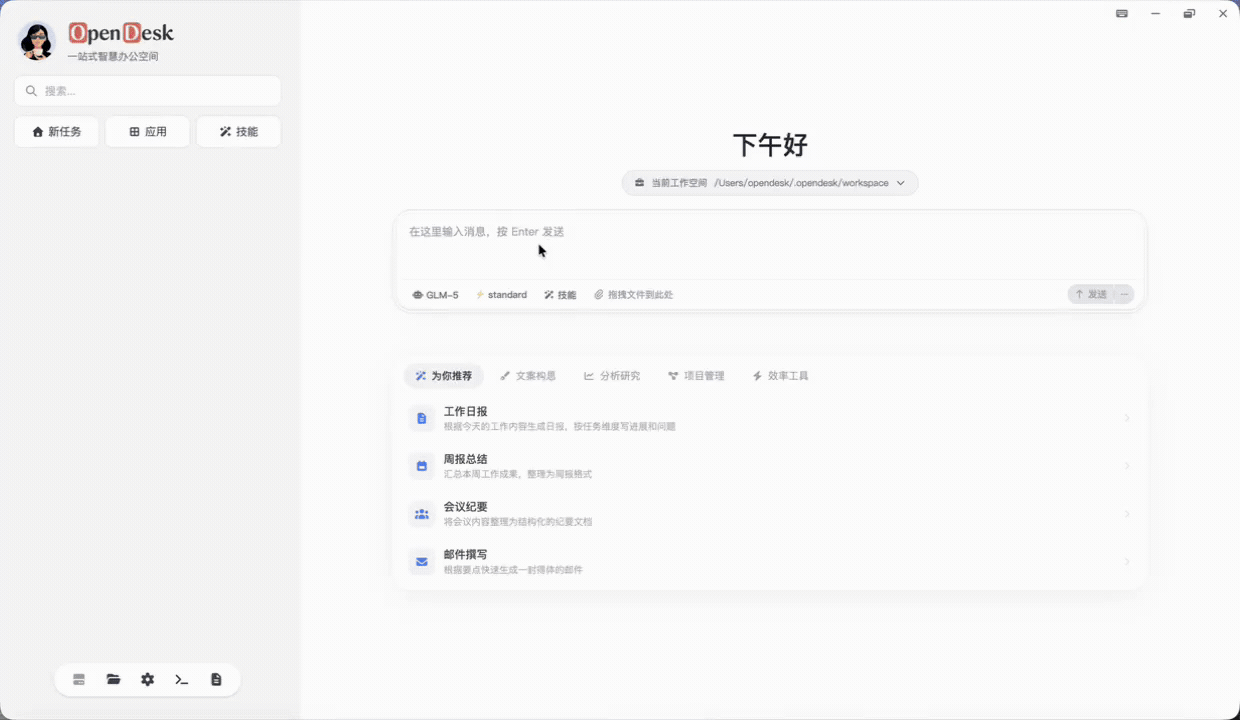
Task: Open the 会议纪要 suggestion
Action: point(770,514)
